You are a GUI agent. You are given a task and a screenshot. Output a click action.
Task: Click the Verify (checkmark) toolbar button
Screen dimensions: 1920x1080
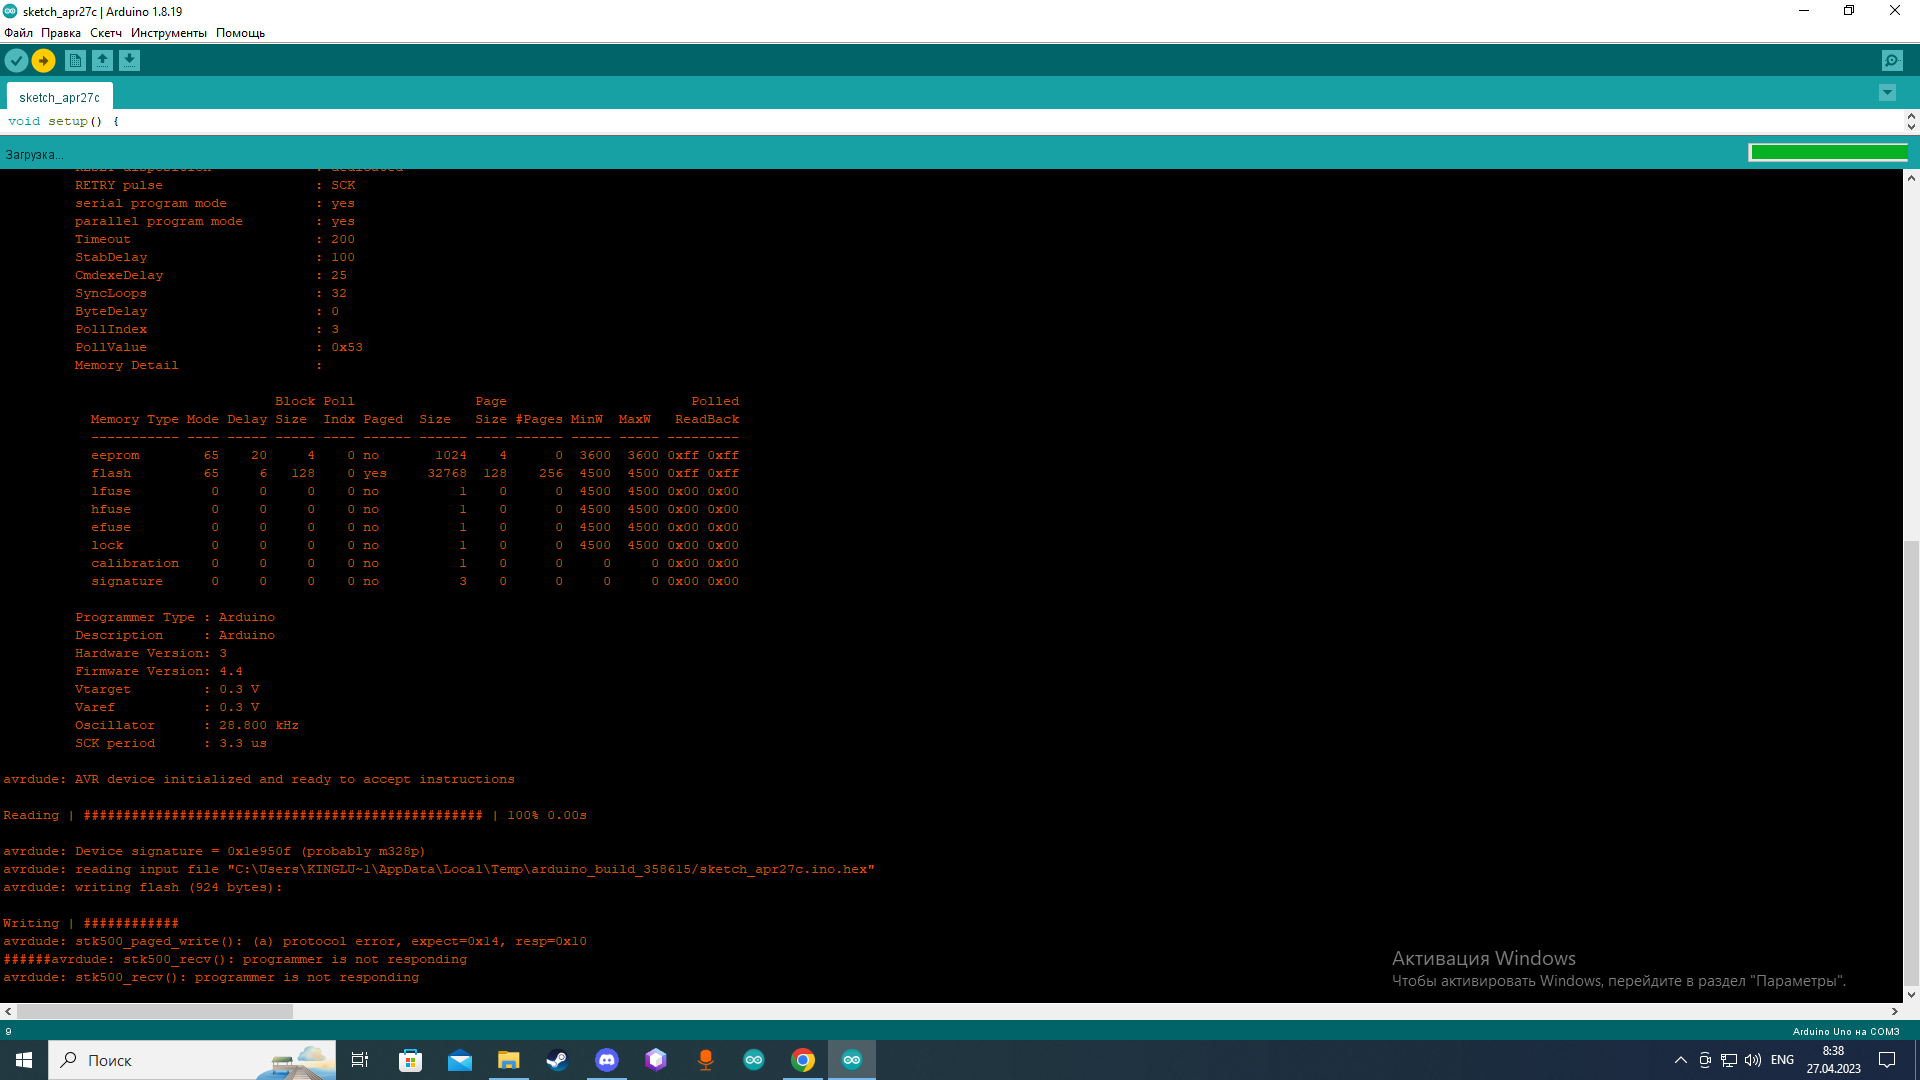tap(16, 61)
